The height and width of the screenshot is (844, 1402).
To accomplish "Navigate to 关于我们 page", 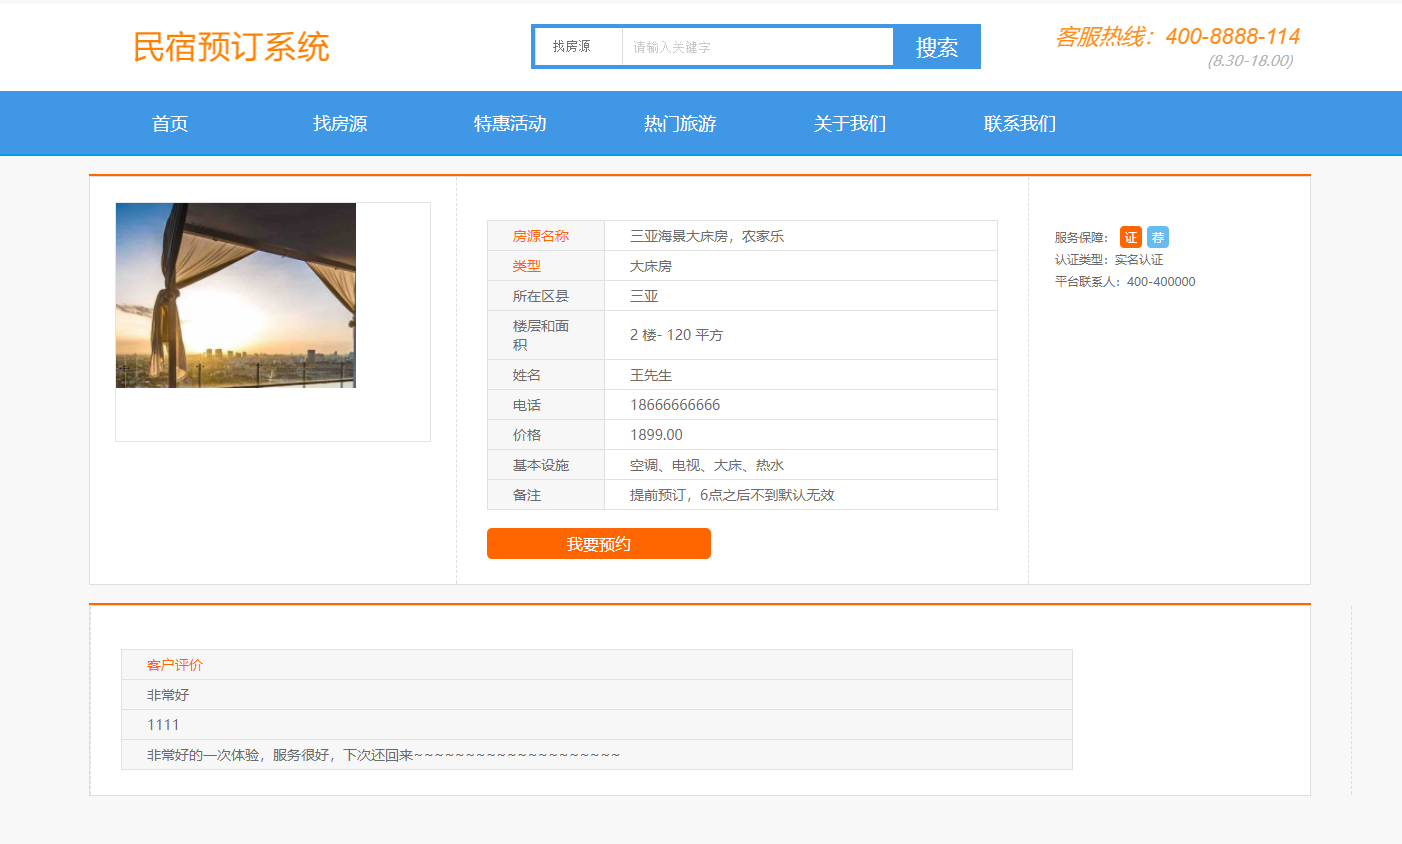I will pyautogui.click(x=850, y=124).
